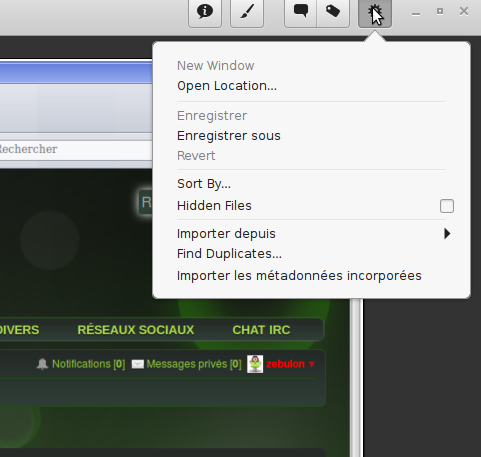
Task: Open the image properties info icon
Action: [205, 12]
